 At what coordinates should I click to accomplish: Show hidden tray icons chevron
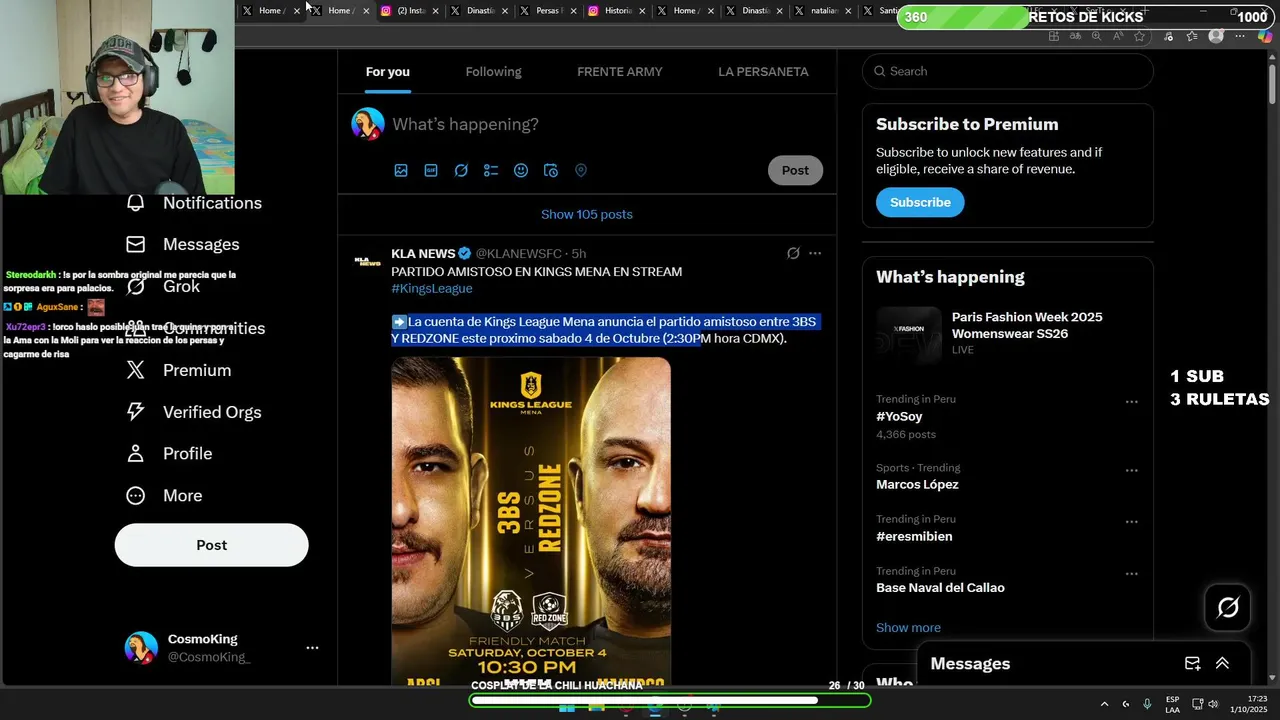(1104, 704)
